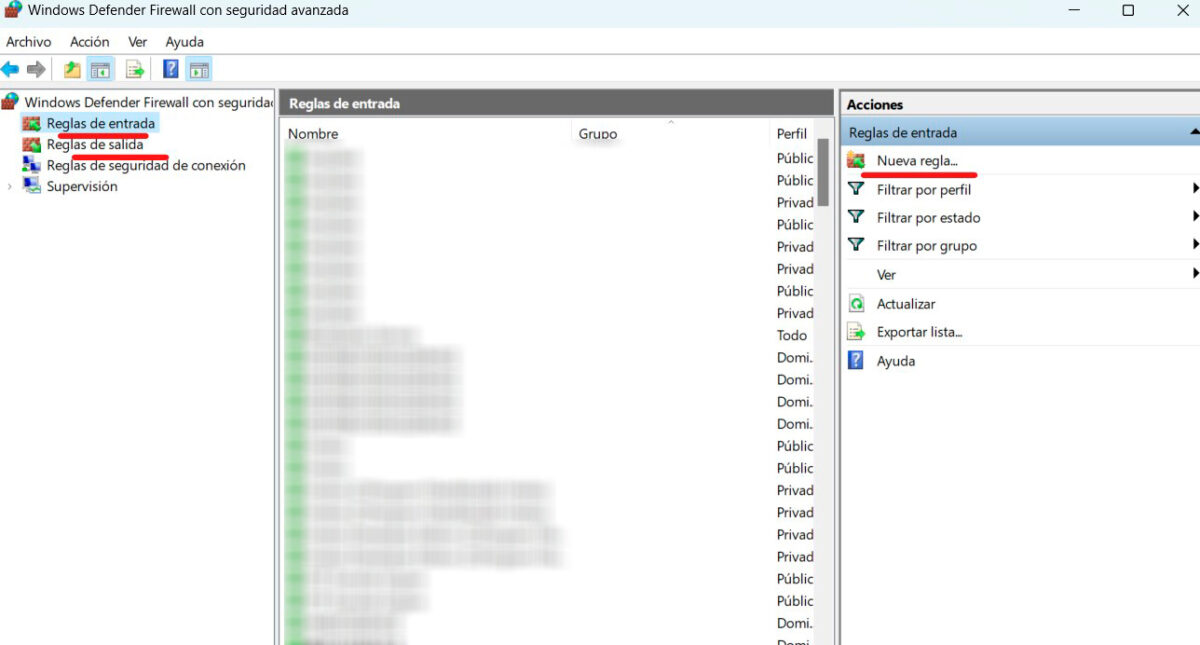Open the Archivo menu
This screenshot has width=1200, height=645.
[28, 42]
